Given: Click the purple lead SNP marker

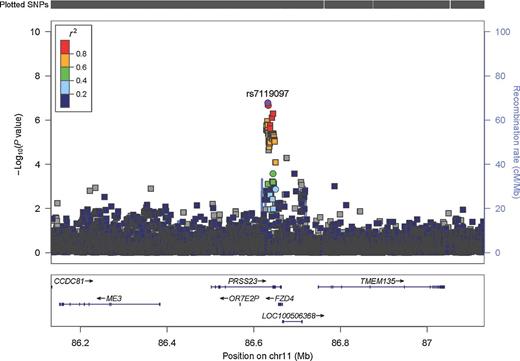Looking at the screenshot, I should (268, 103).
